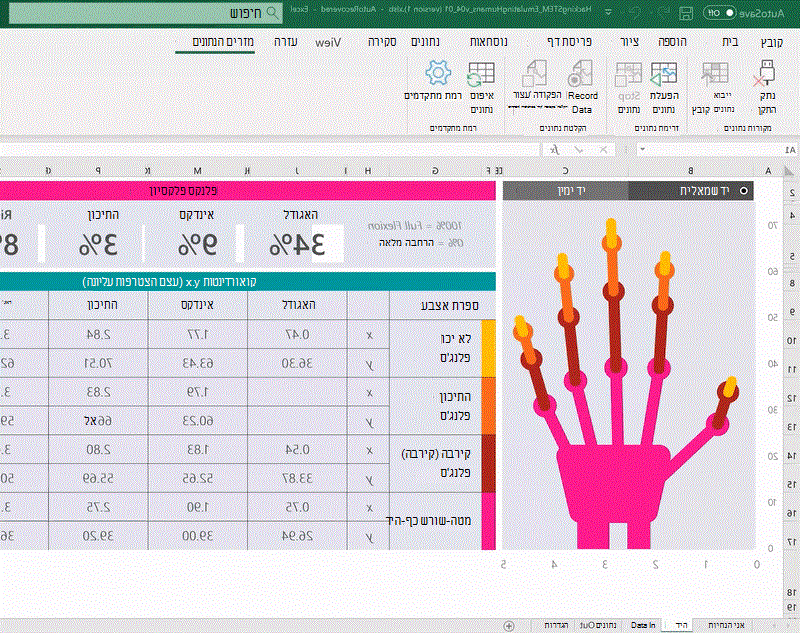Click the insert function fx icon
800x633 pixels.
(x=555, y=149)
